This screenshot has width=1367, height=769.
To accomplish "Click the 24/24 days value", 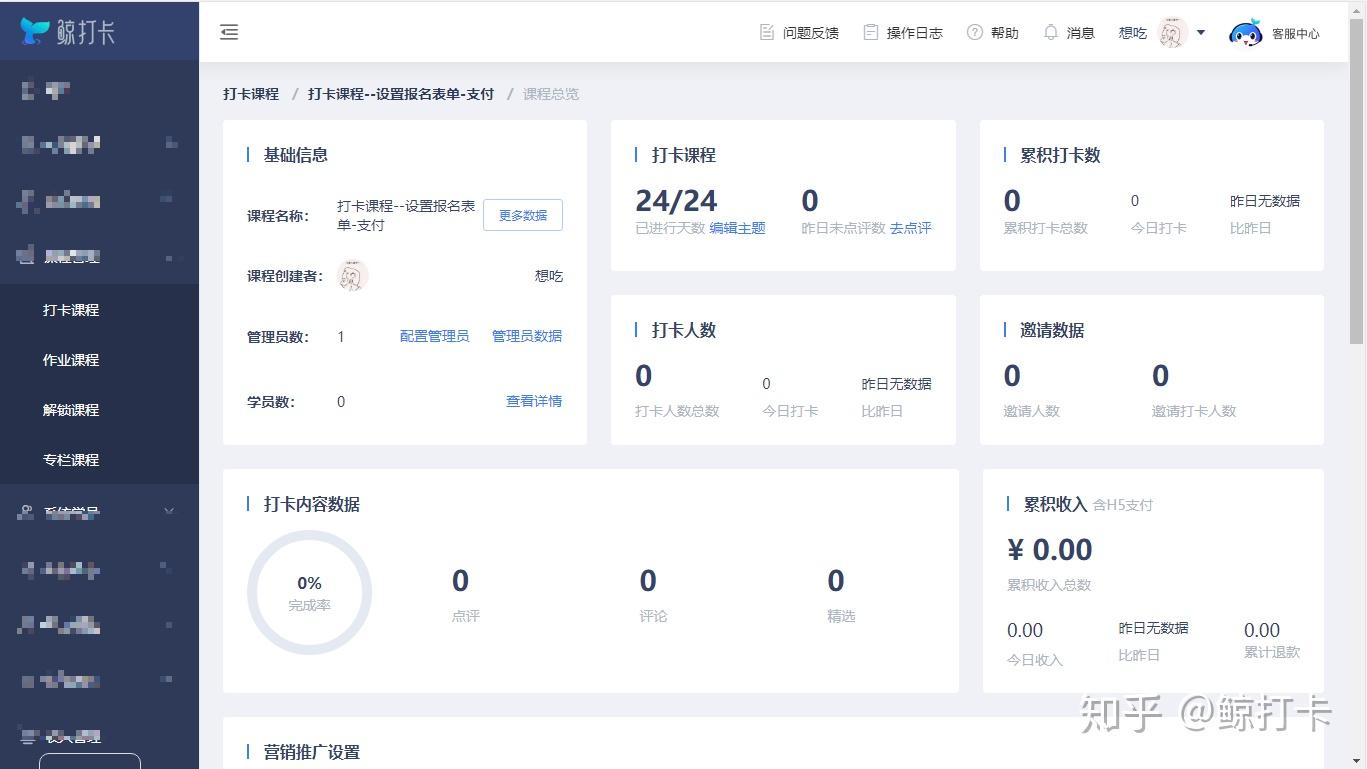I will (x=676, y=201).
